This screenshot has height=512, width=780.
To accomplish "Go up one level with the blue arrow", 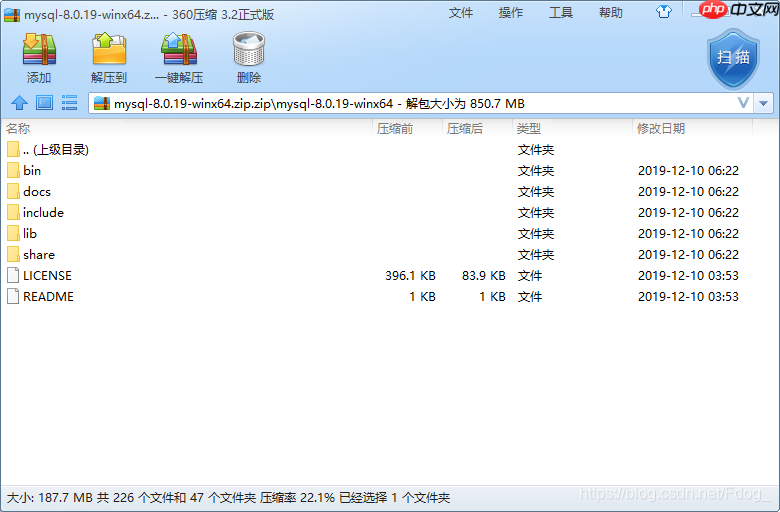I will 19,103.
